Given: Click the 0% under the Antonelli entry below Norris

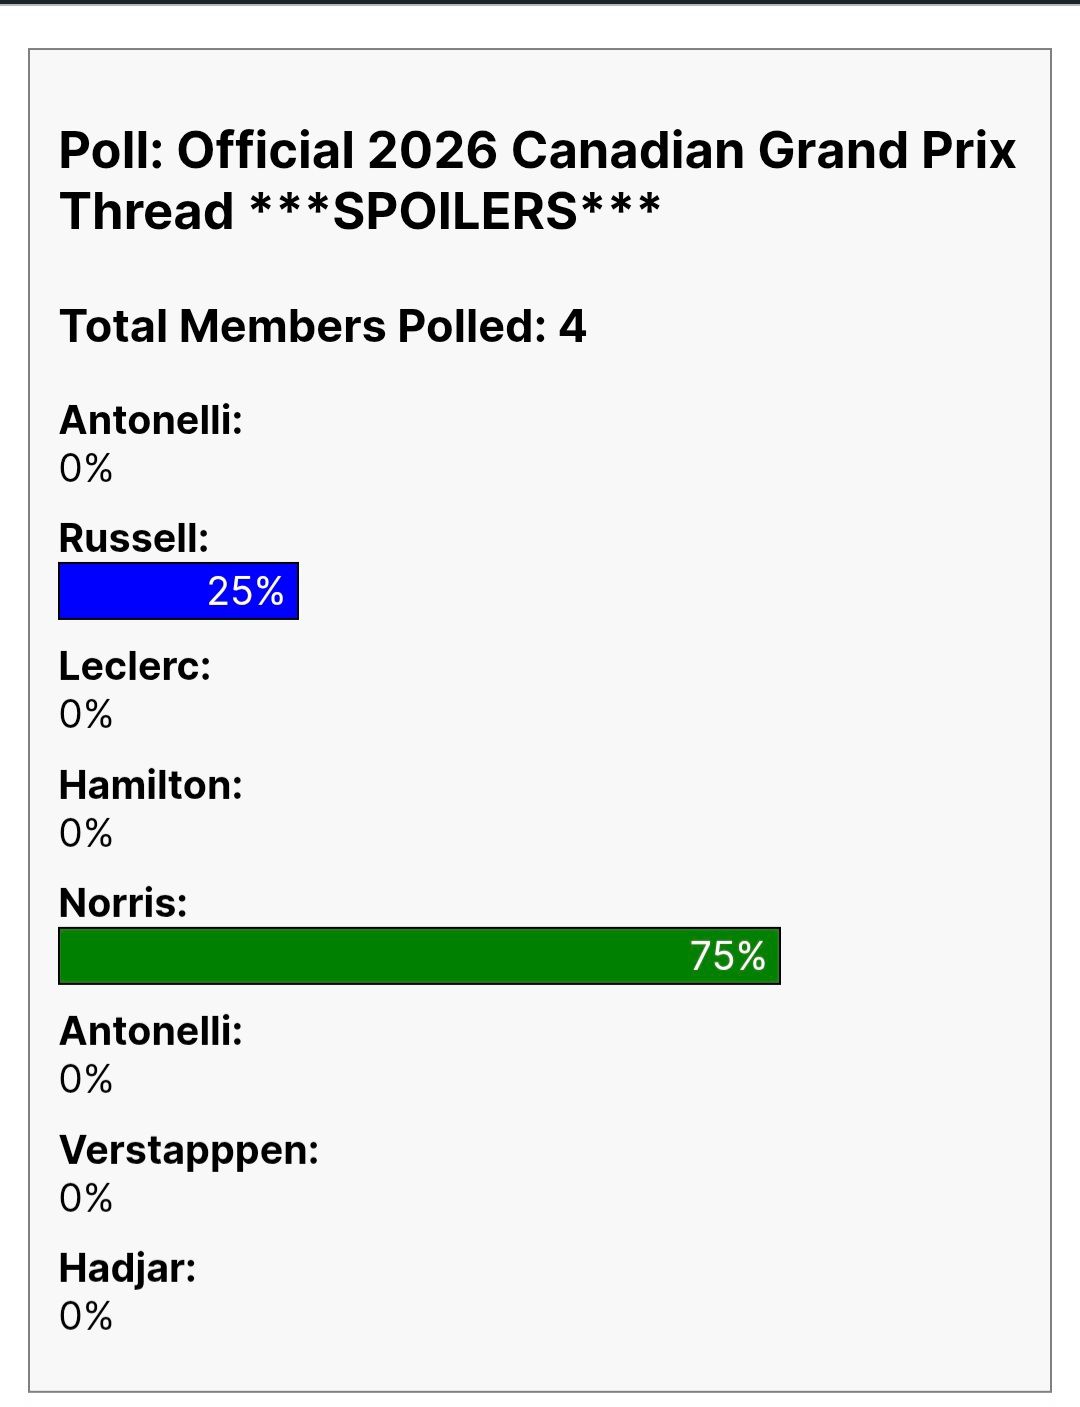Looking at the screenshot, I should (x=86, y=1079).
